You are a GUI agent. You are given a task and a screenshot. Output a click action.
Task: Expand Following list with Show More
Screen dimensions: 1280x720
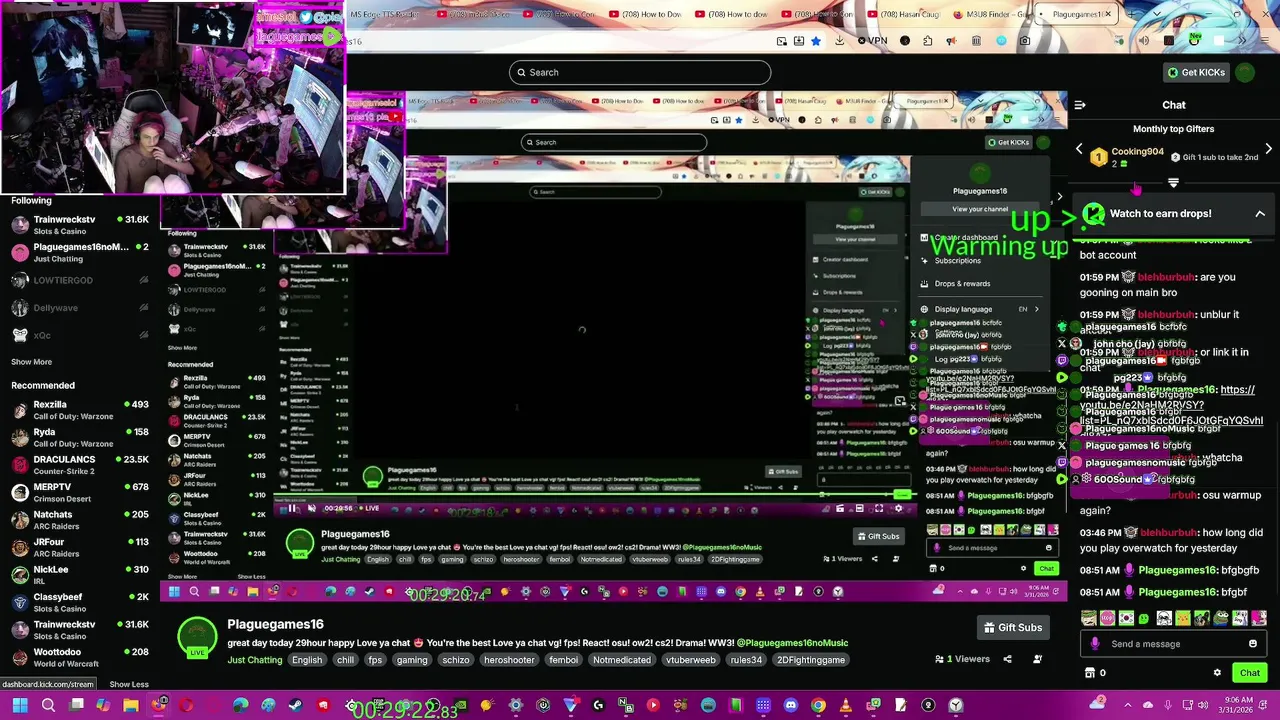coord(31,362)
